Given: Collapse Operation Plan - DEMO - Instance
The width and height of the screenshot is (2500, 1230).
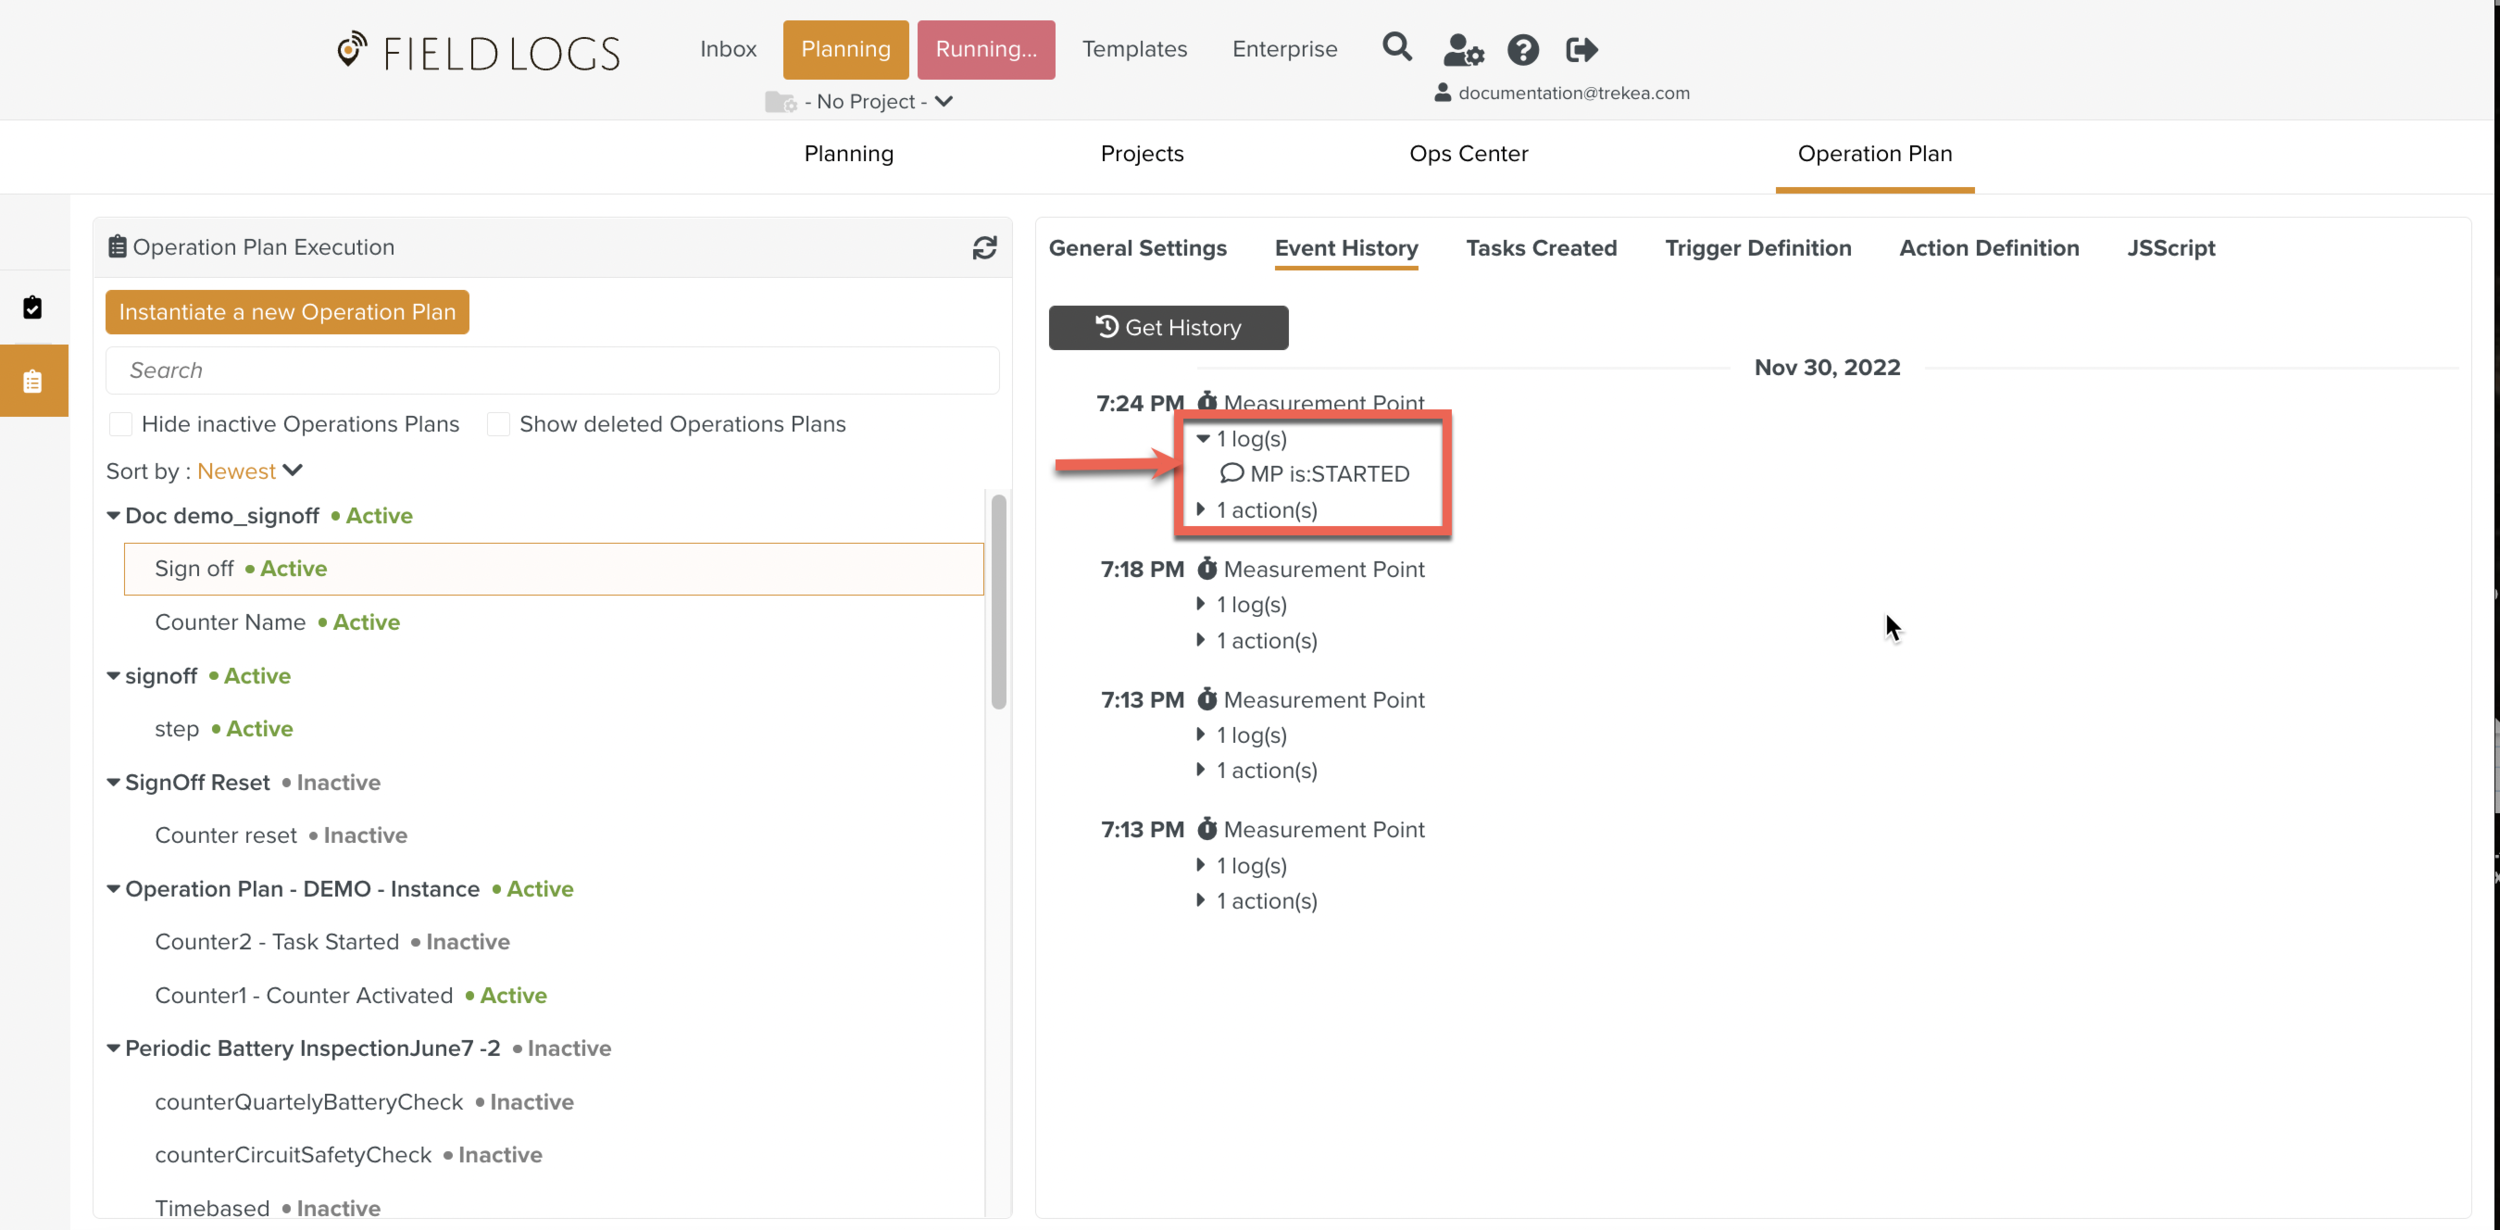Looking at the screenshot, I should click(113, 889).
